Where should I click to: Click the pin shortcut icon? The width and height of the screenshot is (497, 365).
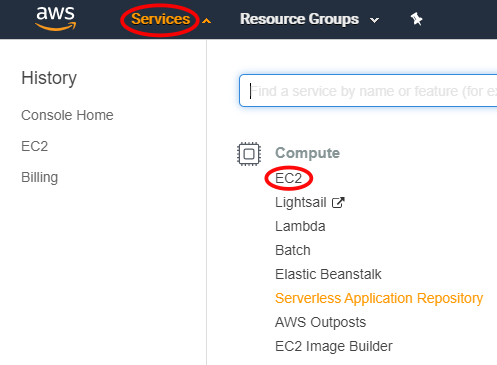(416, 19)
